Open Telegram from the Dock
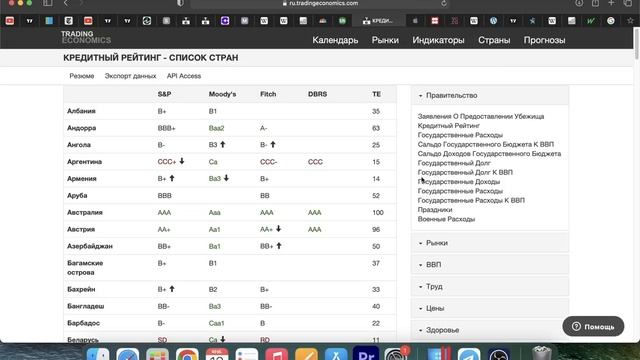The width and height of the screenshot is (640, 360). pyautogui.click(x=469, y=354)
